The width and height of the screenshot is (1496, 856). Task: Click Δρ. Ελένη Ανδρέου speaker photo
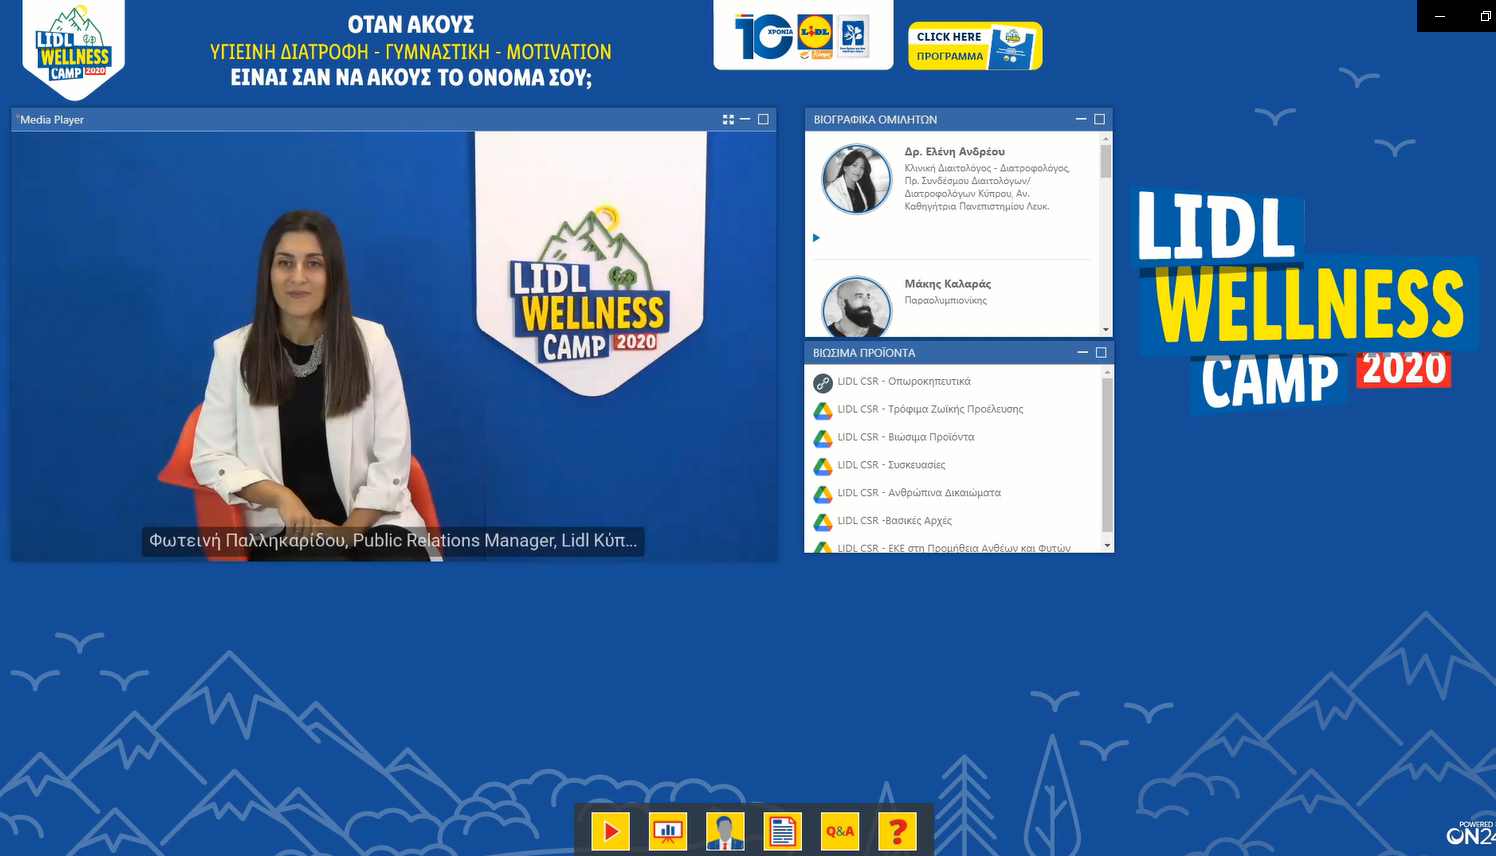[x=856, y=179]
